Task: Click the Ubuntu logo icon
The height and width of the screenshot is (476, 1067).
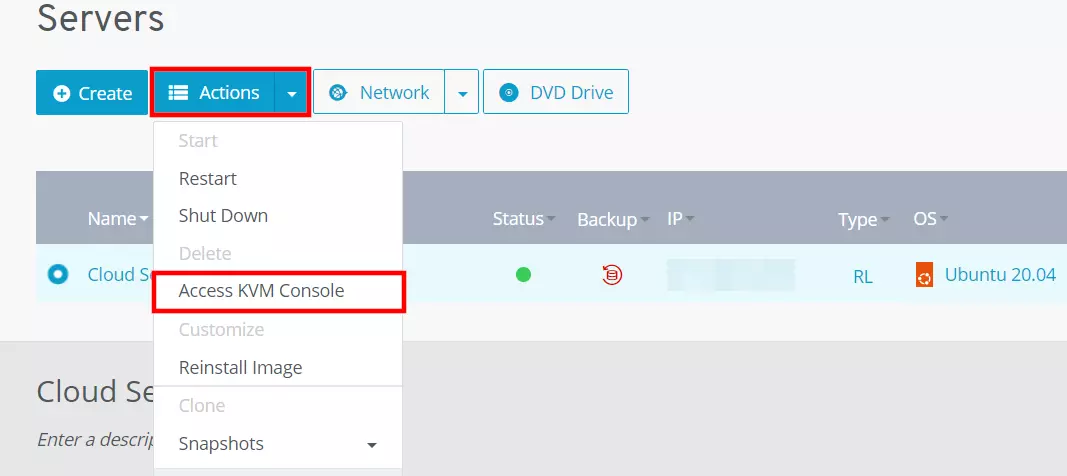Action: (x=924, y=275)
